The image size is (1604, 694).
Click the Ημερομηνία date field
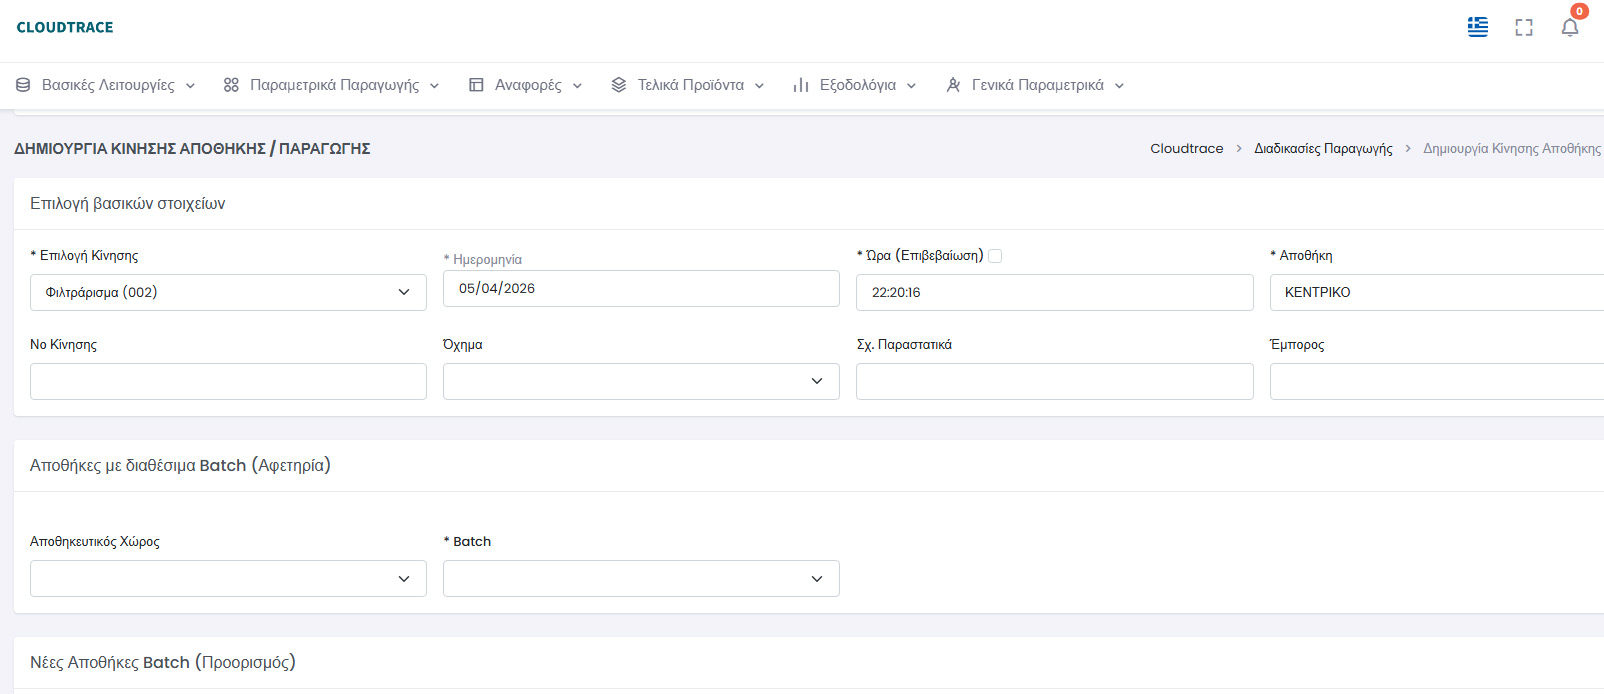[640, 288]
